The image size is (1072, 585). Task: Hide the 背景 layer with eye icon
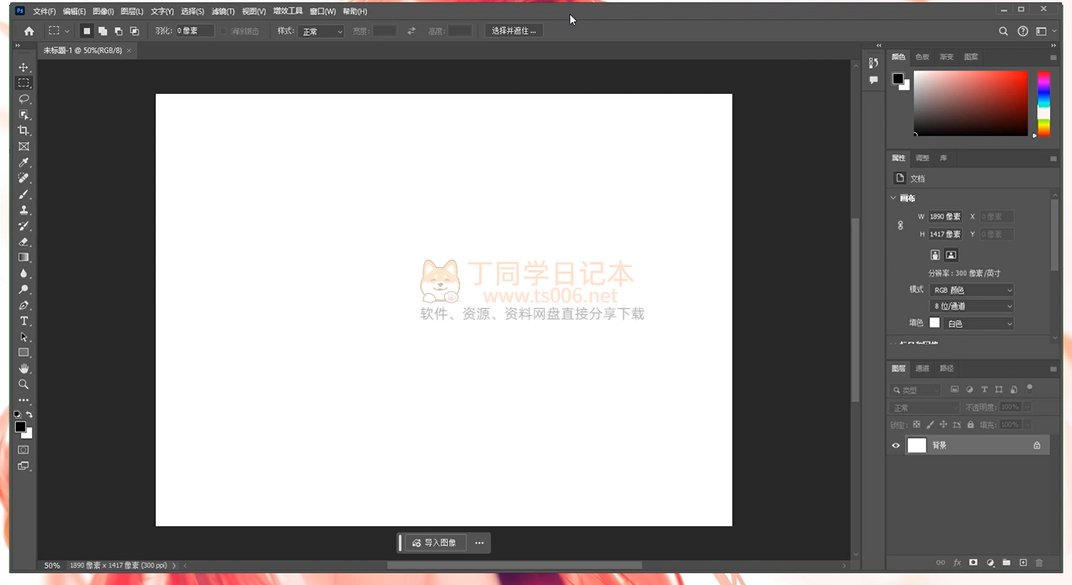point(896,445)
